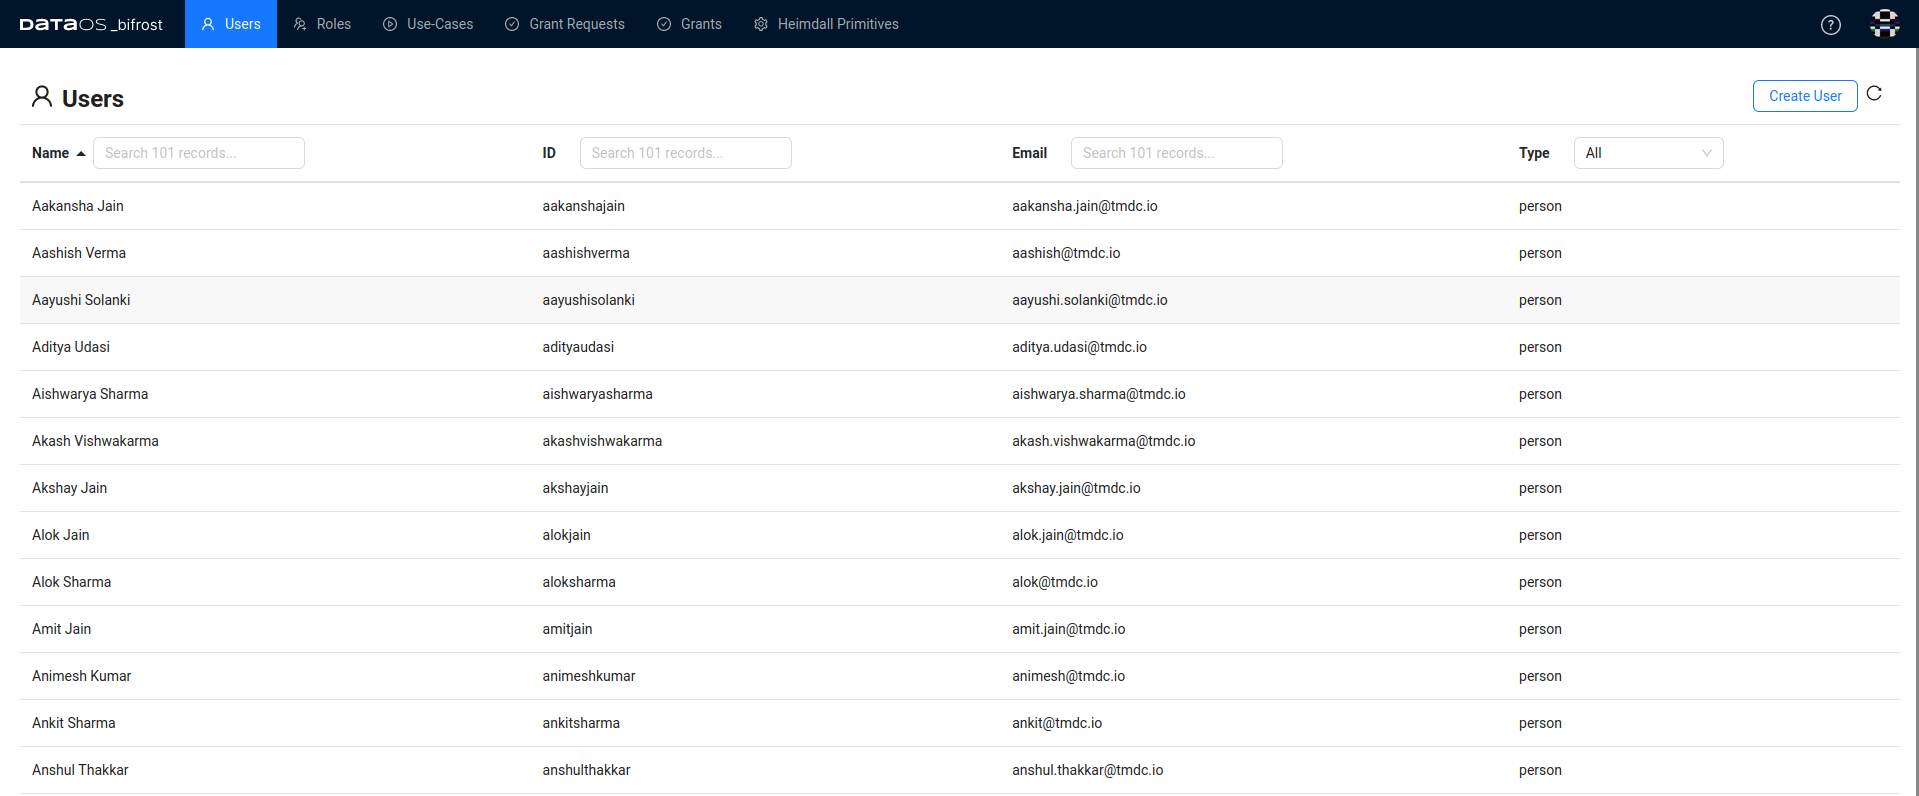The width and height of the screenshot is (1919, 796).
Task: Select the Amit Jain name
Action: click(61, 629)
